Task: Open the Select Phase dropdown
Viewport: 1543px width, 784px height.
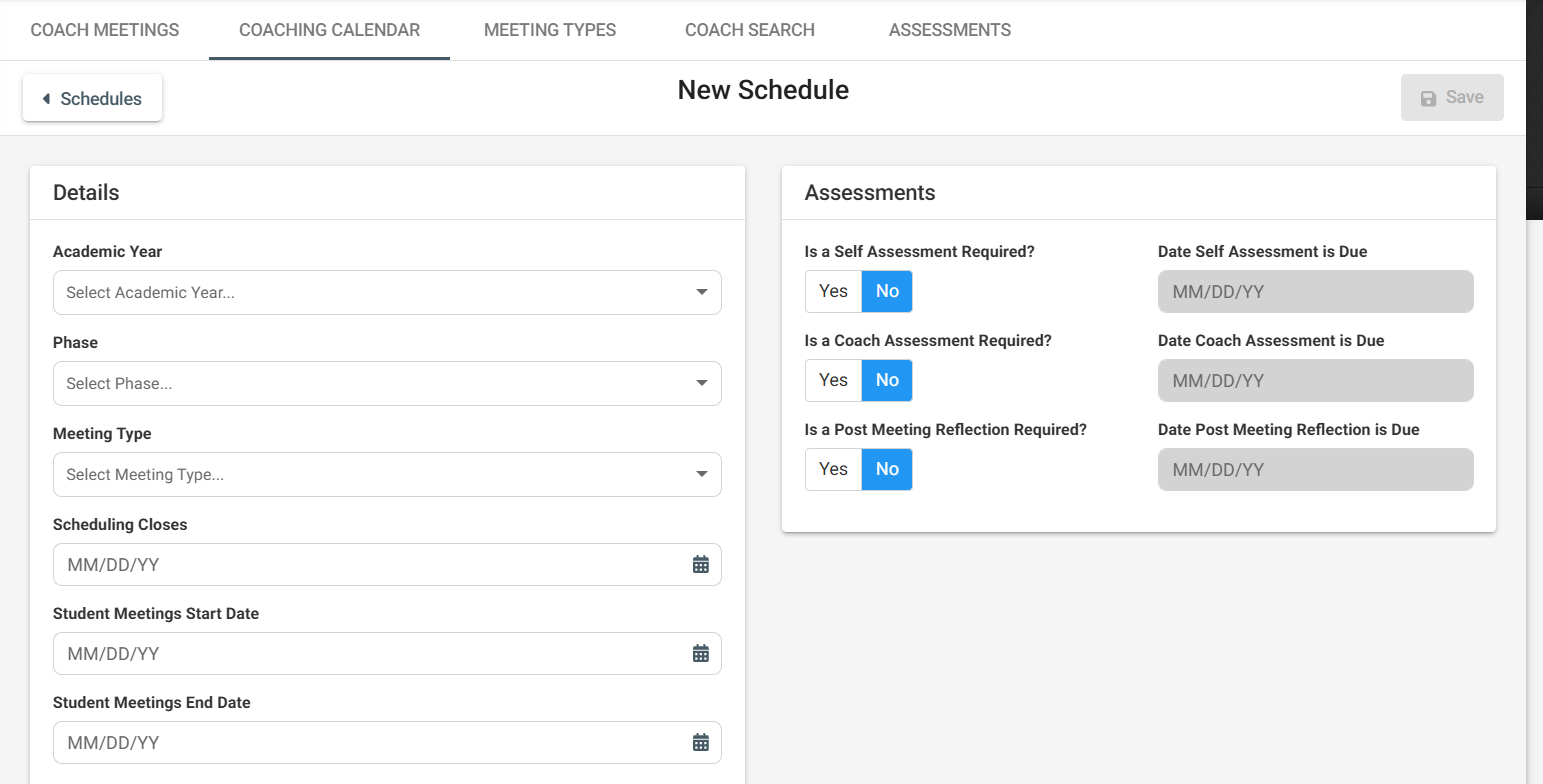Action: pos(387,384)
